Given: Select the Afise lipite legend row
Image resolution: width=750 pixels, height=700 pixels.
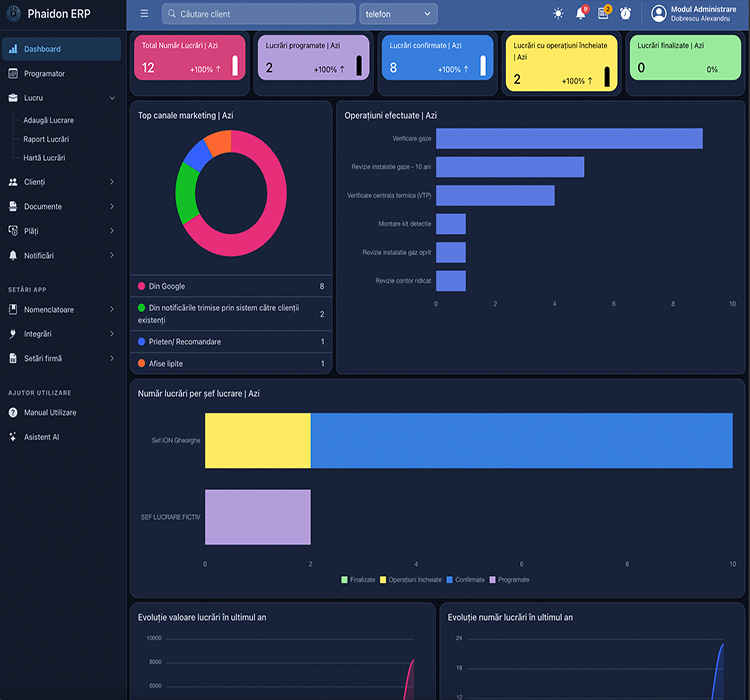Looking at the screenshot, I should point(231,363).
